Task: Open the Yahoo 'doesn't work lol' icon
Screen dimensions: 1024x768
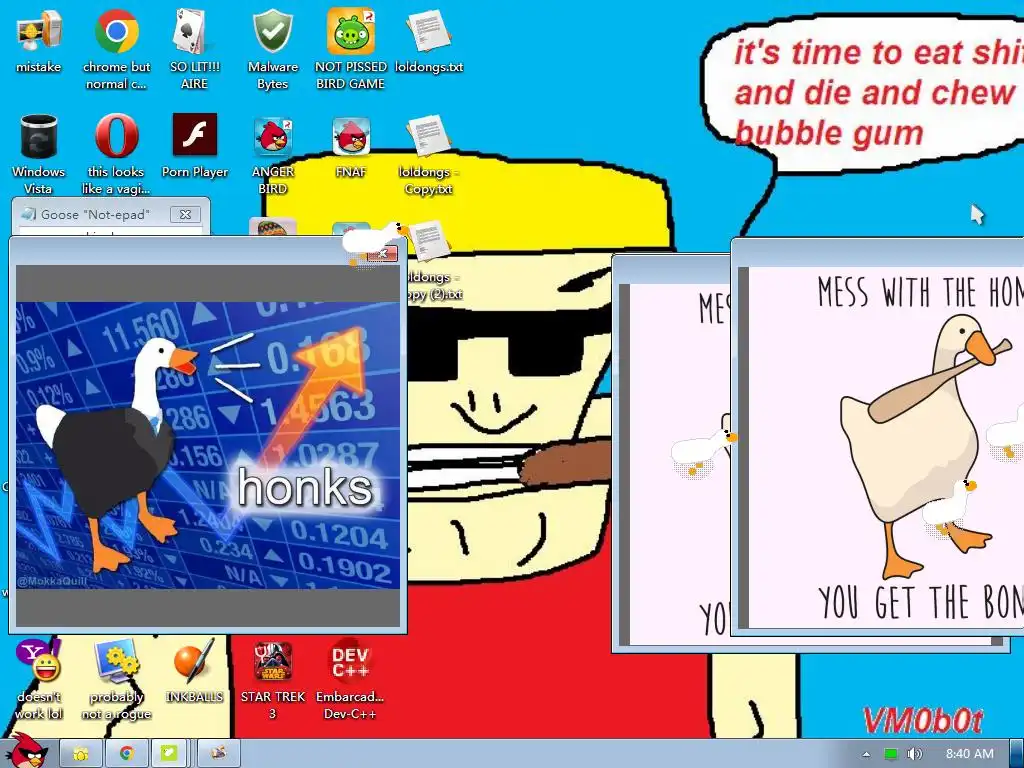Action: tap(39, 679)
